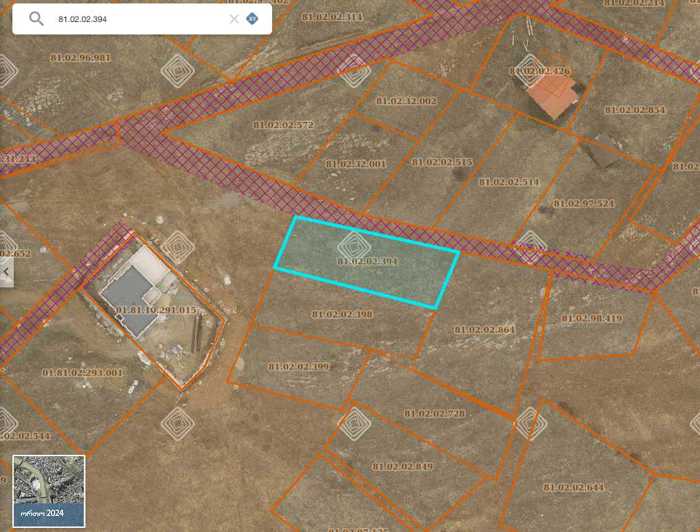Image resolution: width=700 pixels, height=532 pixels.
Task: Select parcel 81.02.02.514
Action: click(x=508, y=182)
